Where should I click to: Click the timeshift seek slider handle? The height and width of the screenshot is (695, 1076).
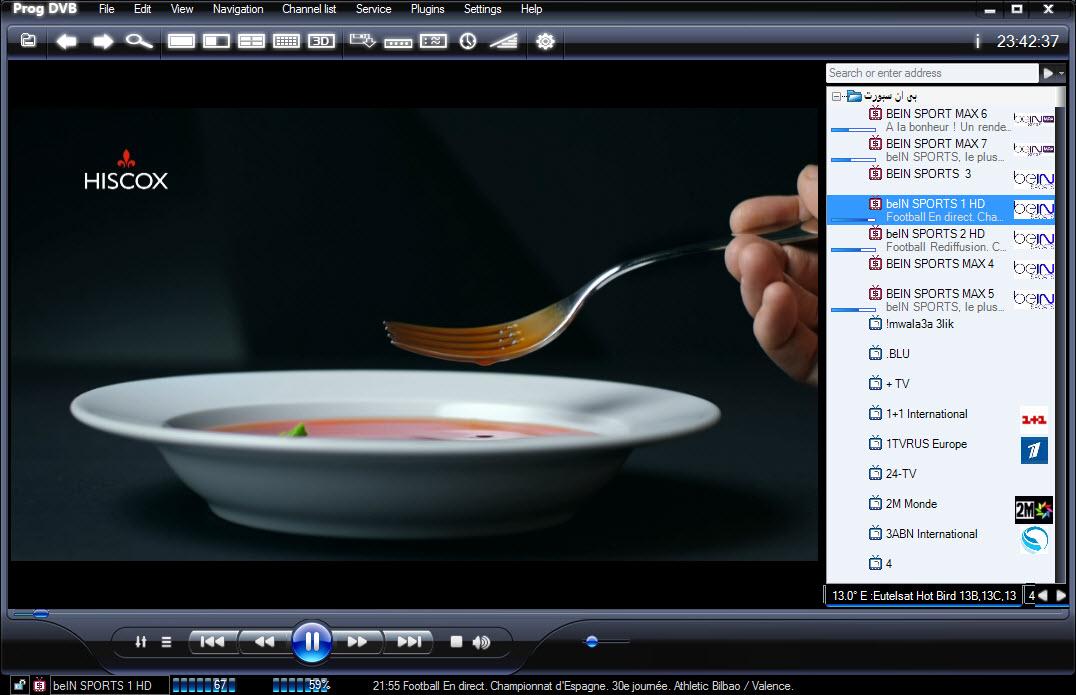tap(40, 613)
